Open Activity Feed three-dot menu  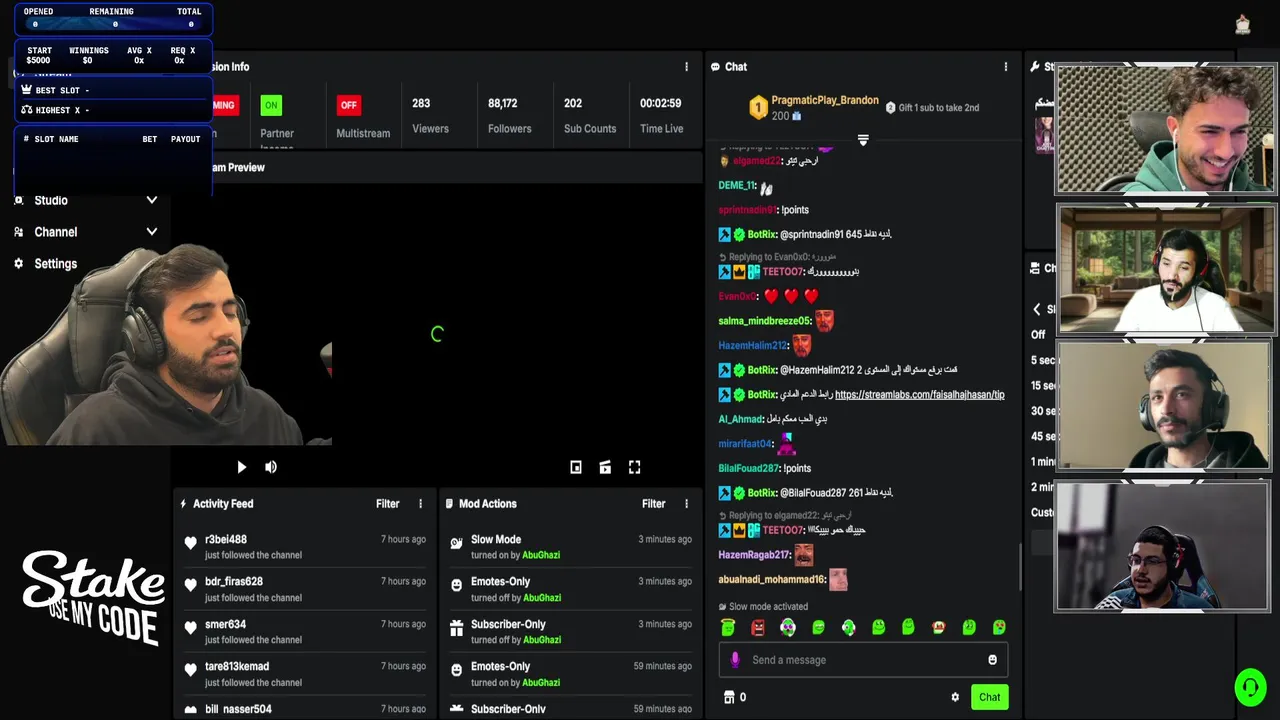click(420, 504)
